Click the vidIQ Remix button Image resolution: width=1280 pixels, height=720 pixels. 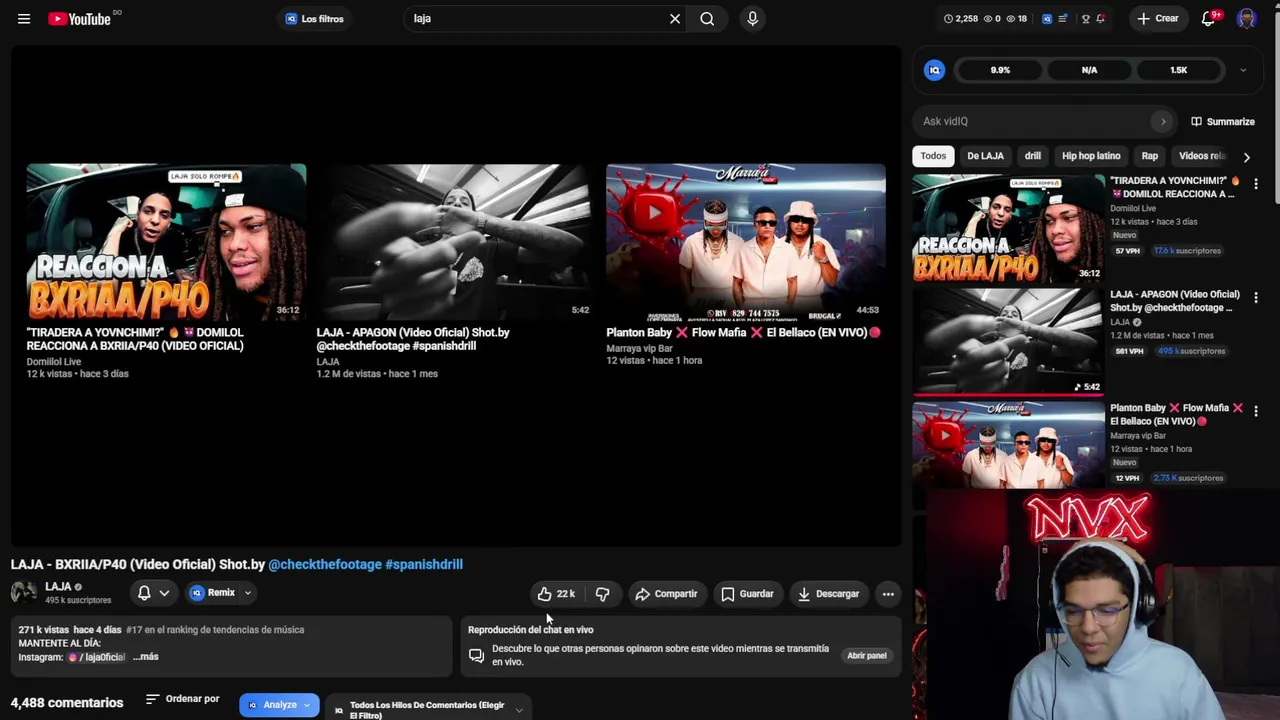(x=214, y=593)
